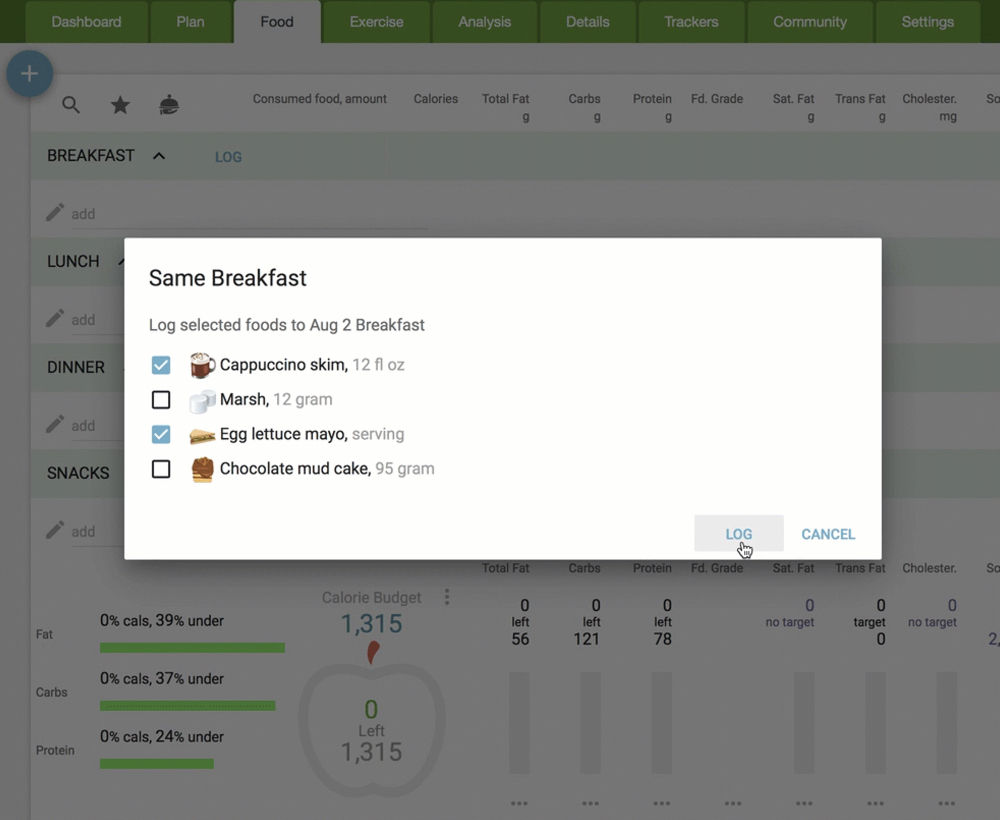Uncheck the Egg lettuce mayo checkbox

tap(161, 434)
